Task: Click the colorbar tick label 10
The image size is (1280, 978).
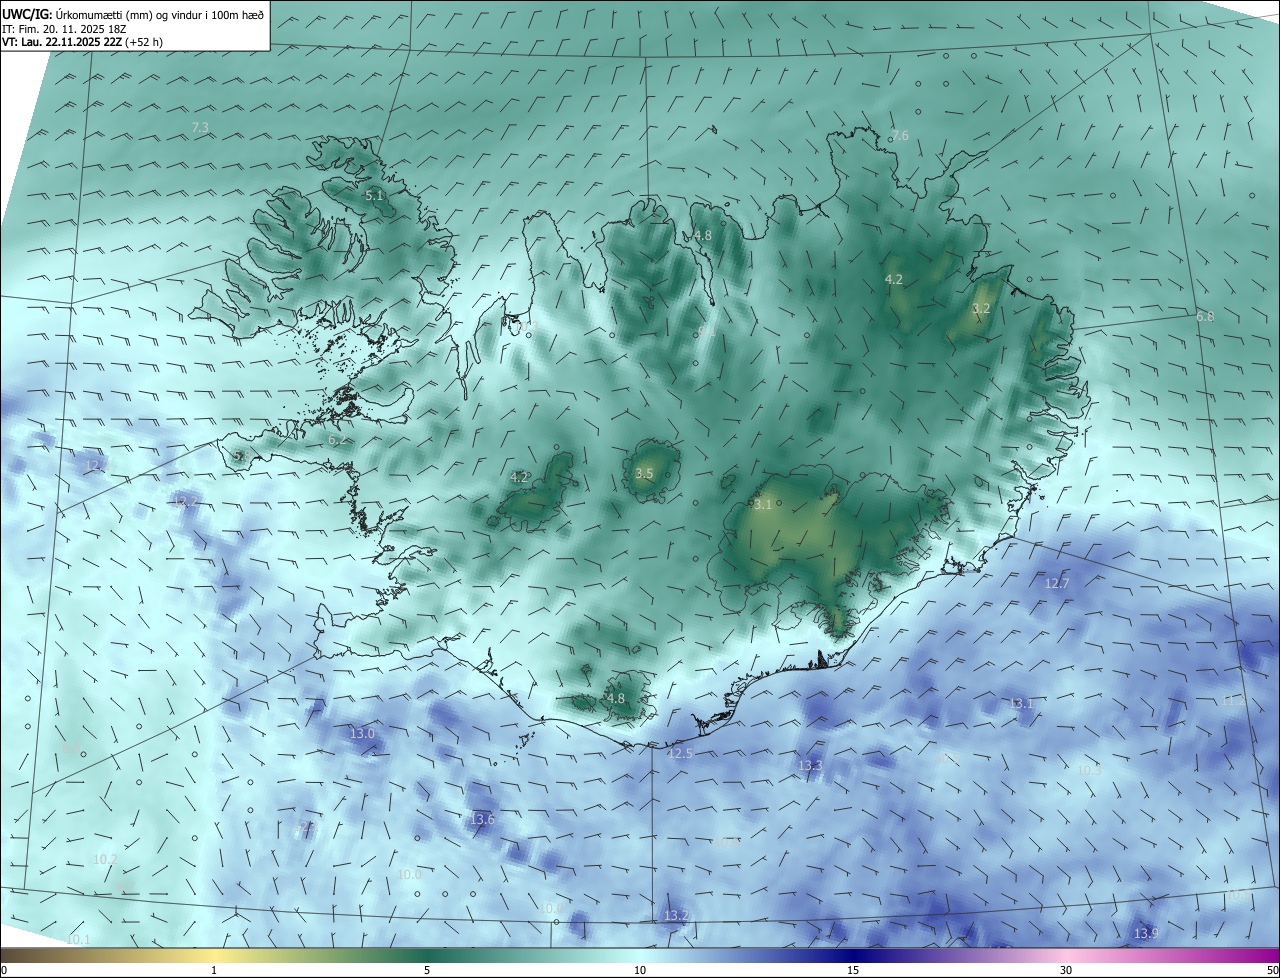Action: point(640,970)
